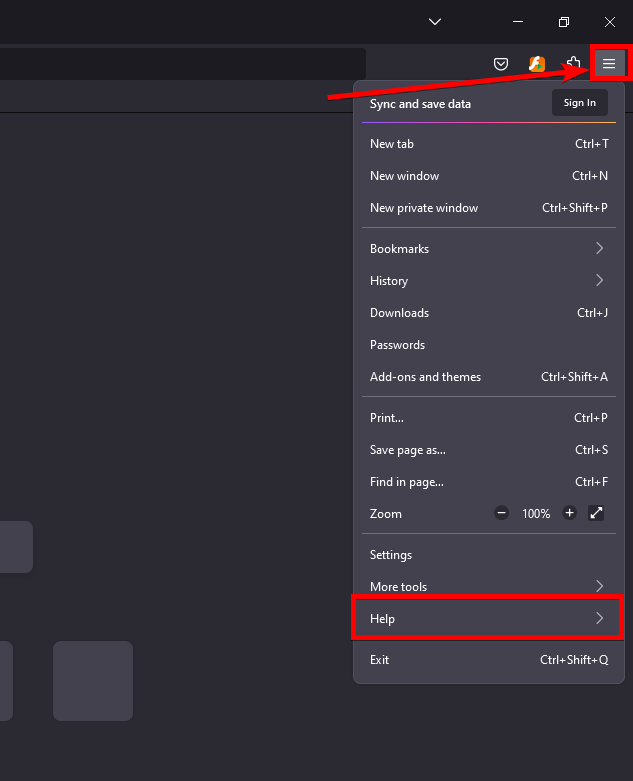Click the address bar field
Screen dimensions: 633x781
pos(180,64)
